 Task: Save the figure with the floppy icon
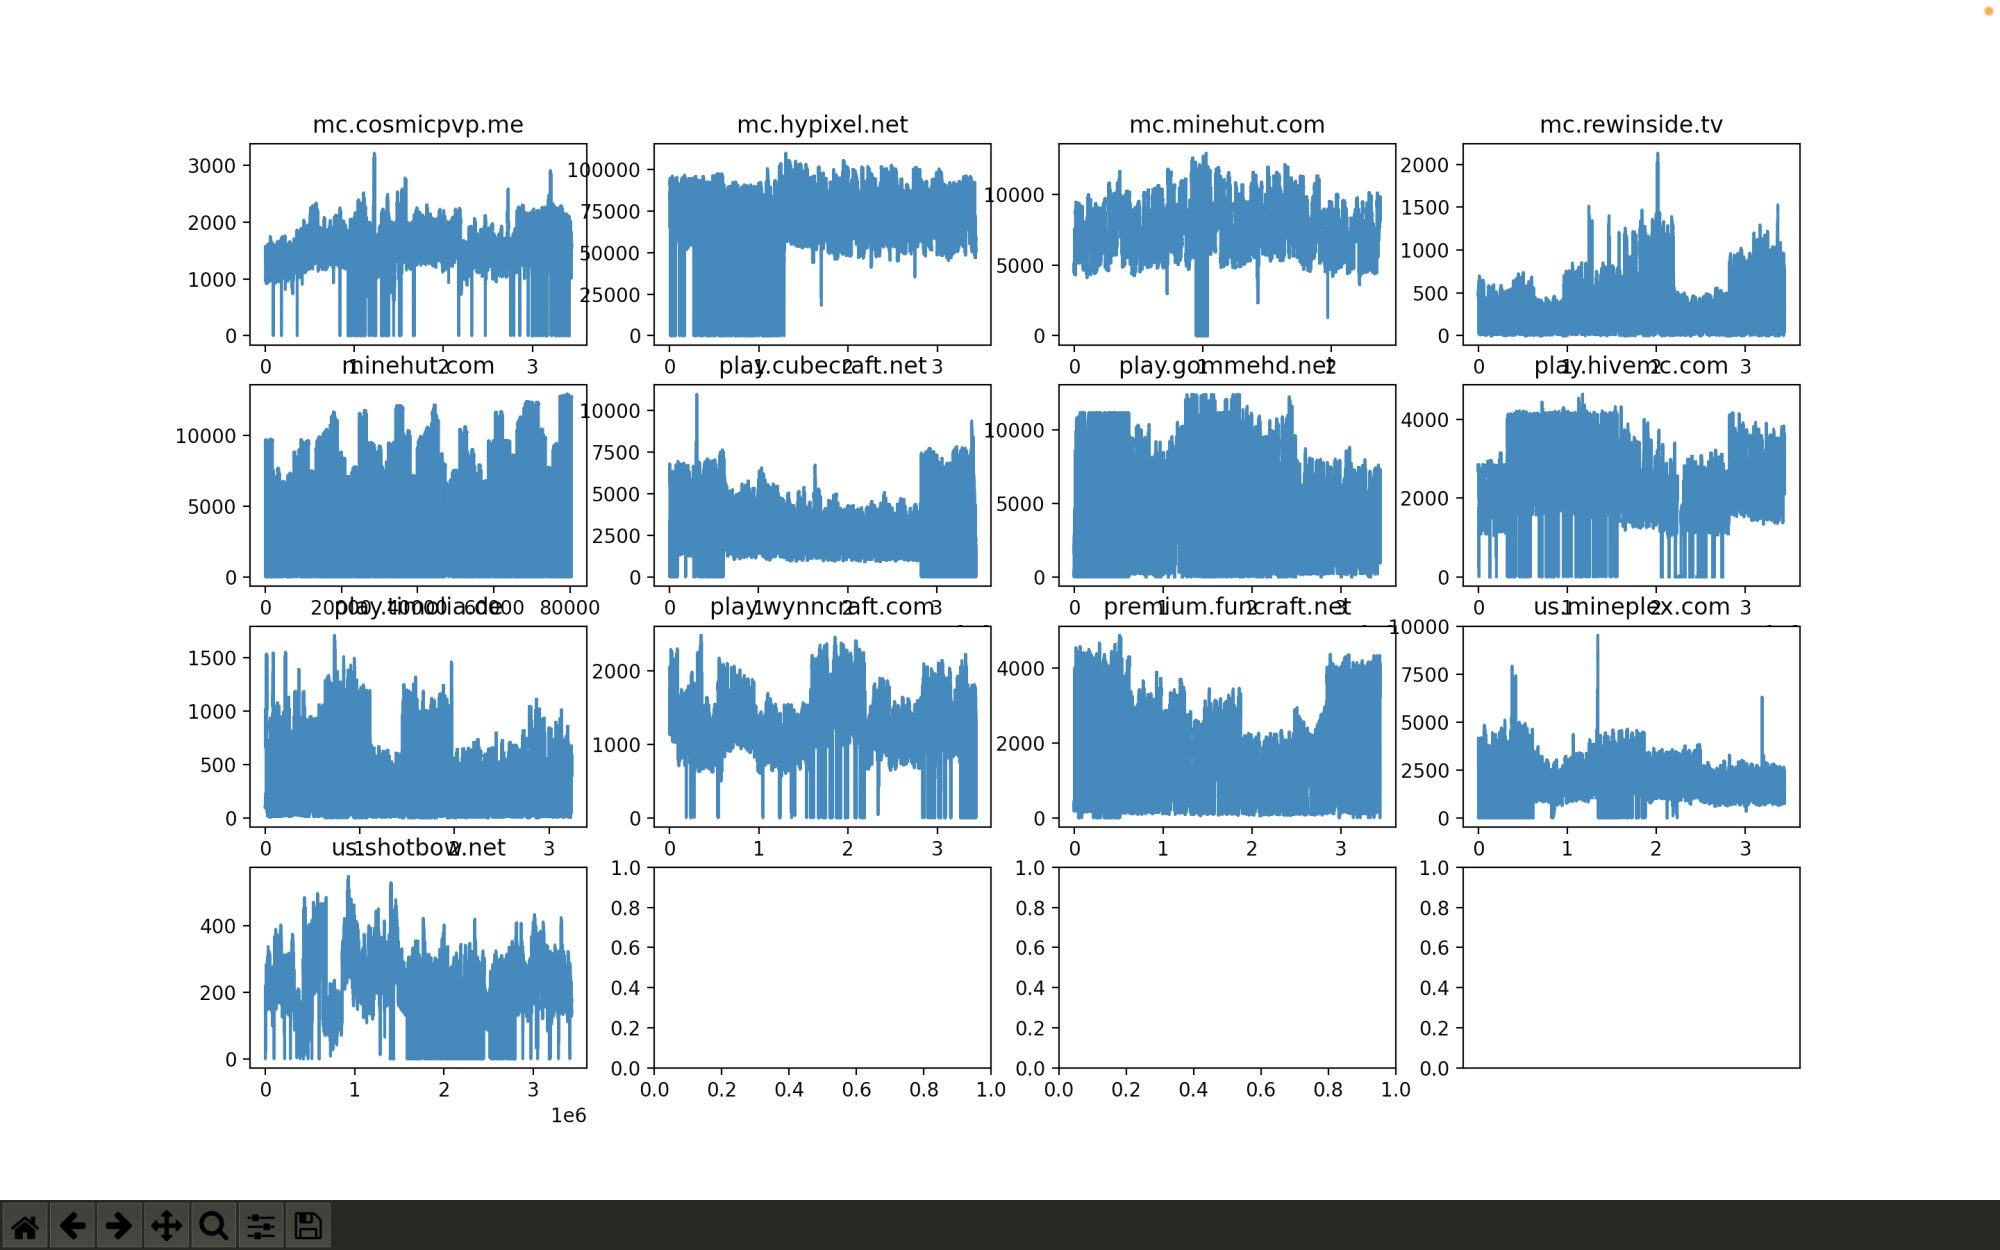[x=308, y=1226]
